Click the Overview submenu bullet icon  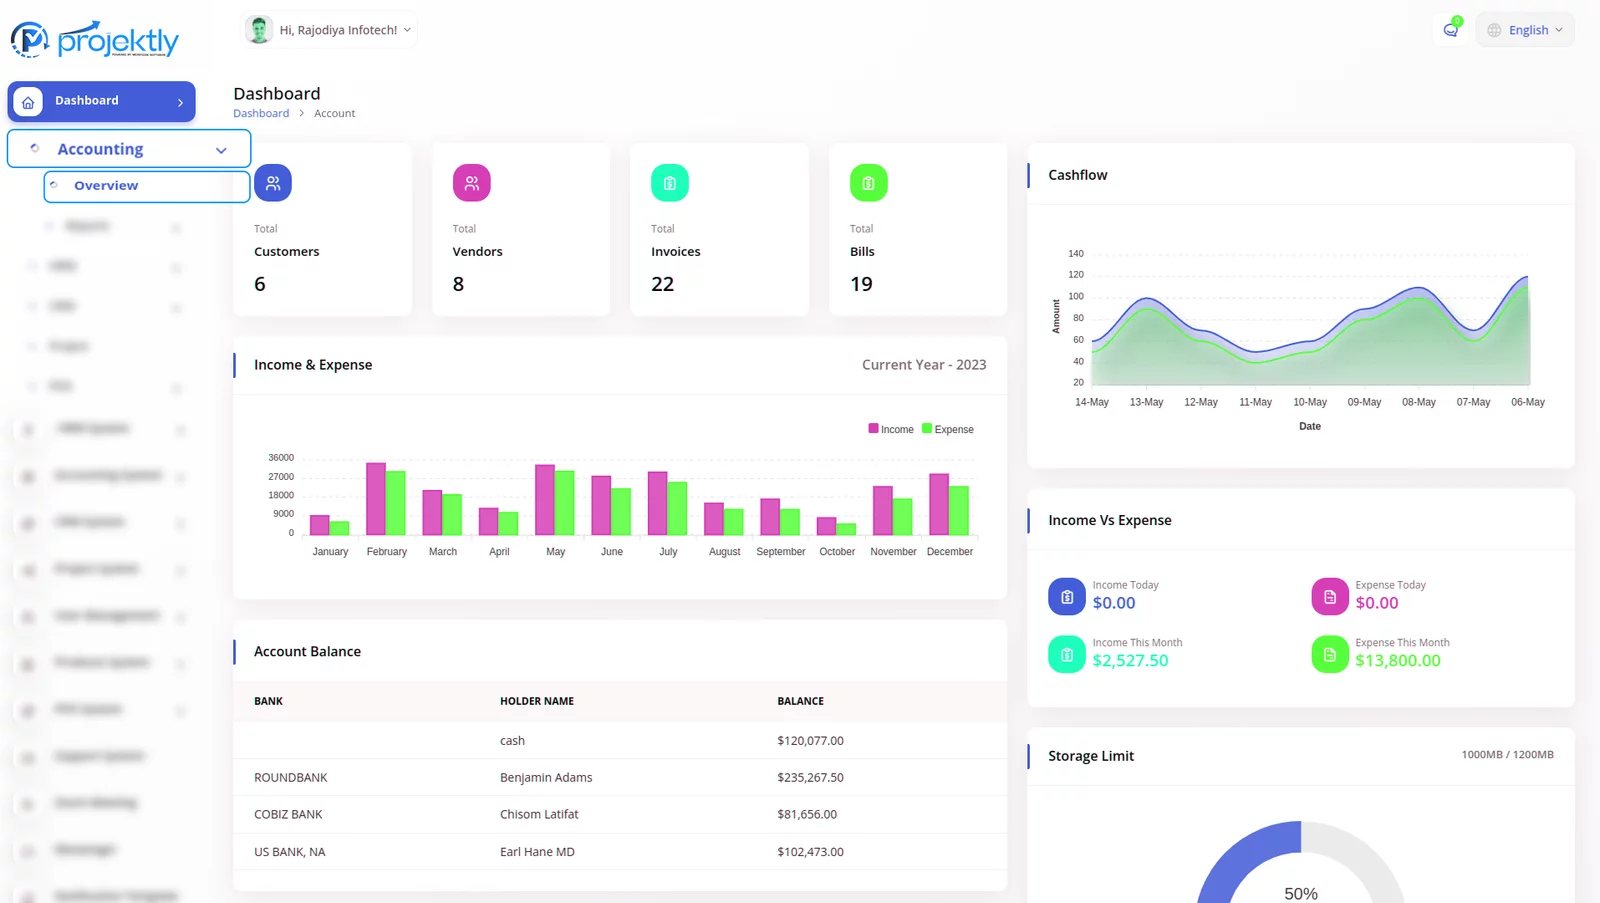[54, 185]
